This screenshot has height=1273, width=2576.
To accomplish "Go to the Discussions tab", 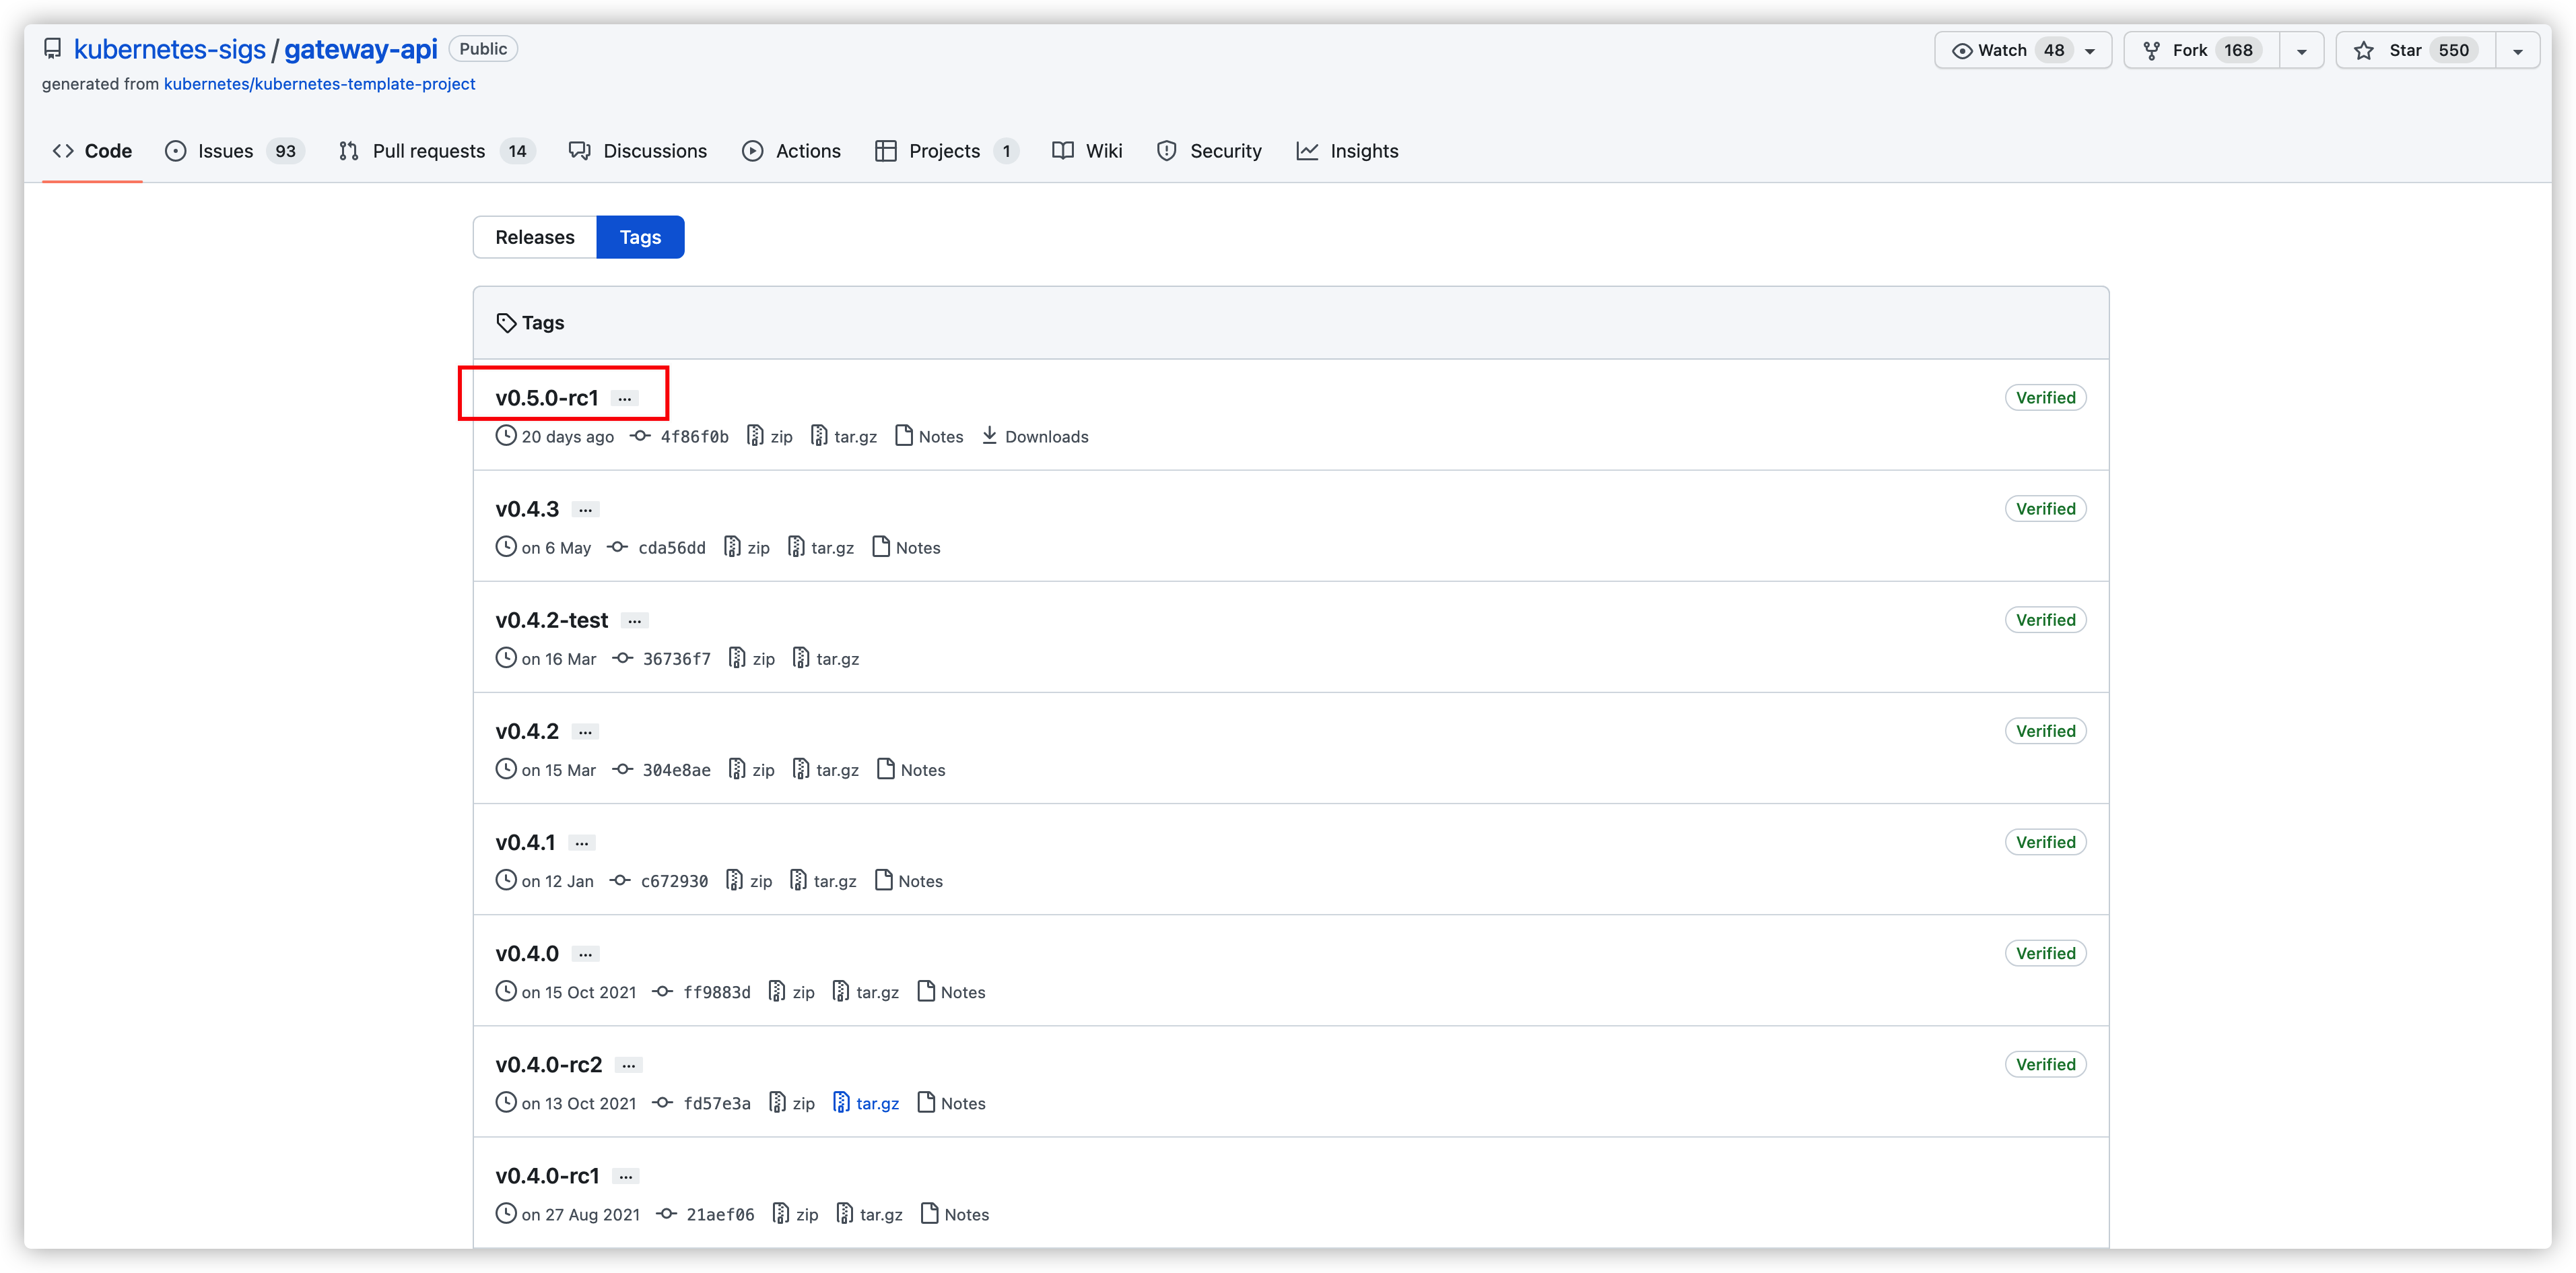I will coord(638,151).
